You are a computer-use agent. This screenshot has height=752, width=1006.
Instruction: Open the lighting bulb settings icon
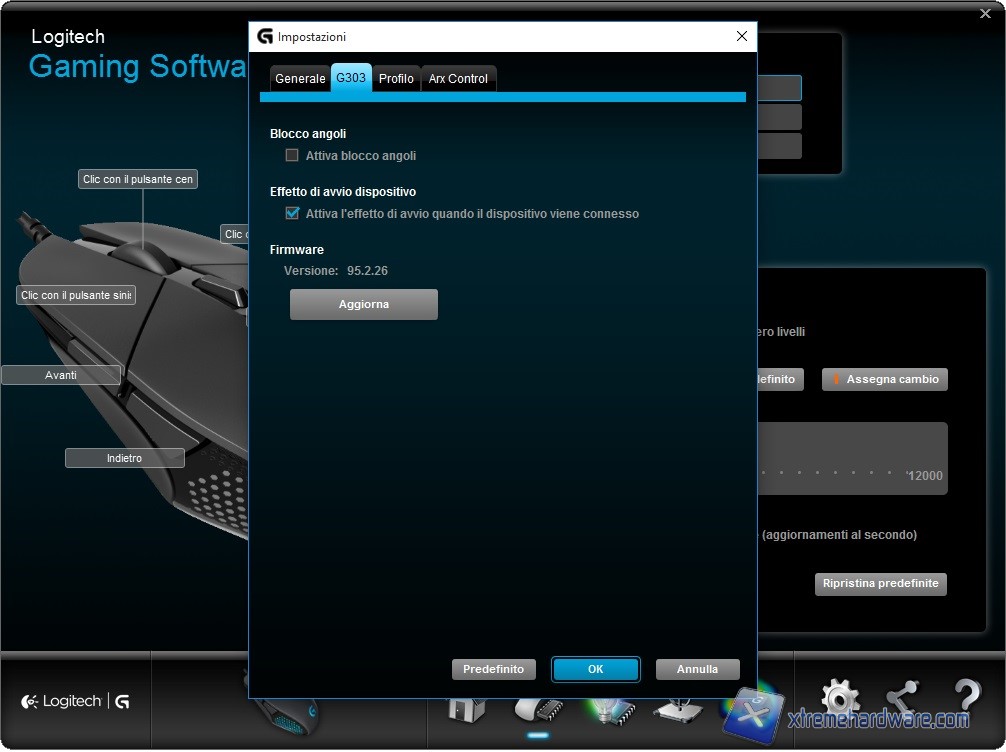coord(609,709)
